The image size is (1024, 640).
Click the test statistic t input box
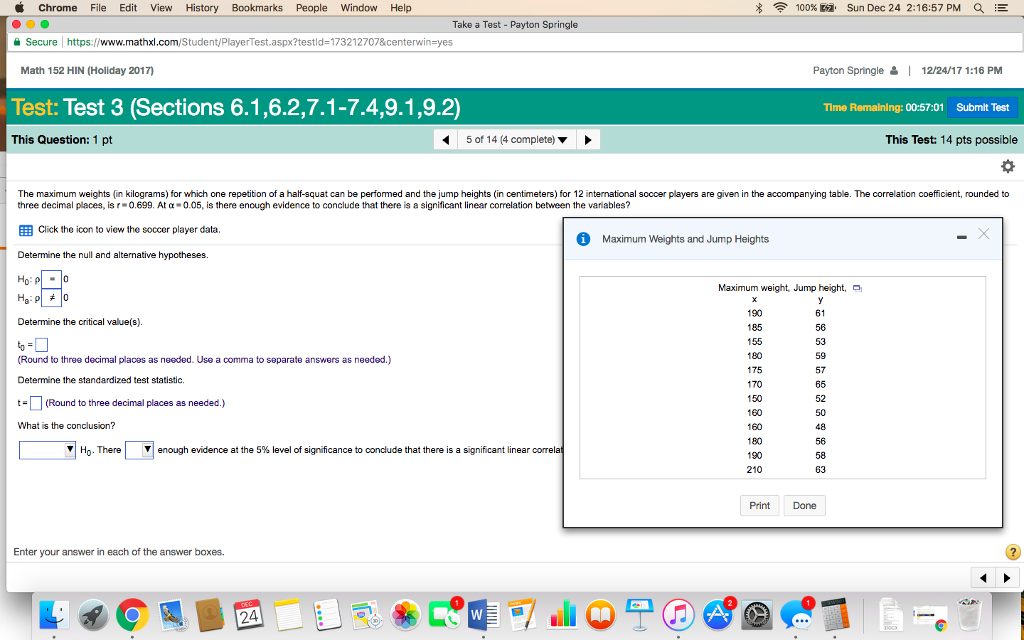pos(36,403)
